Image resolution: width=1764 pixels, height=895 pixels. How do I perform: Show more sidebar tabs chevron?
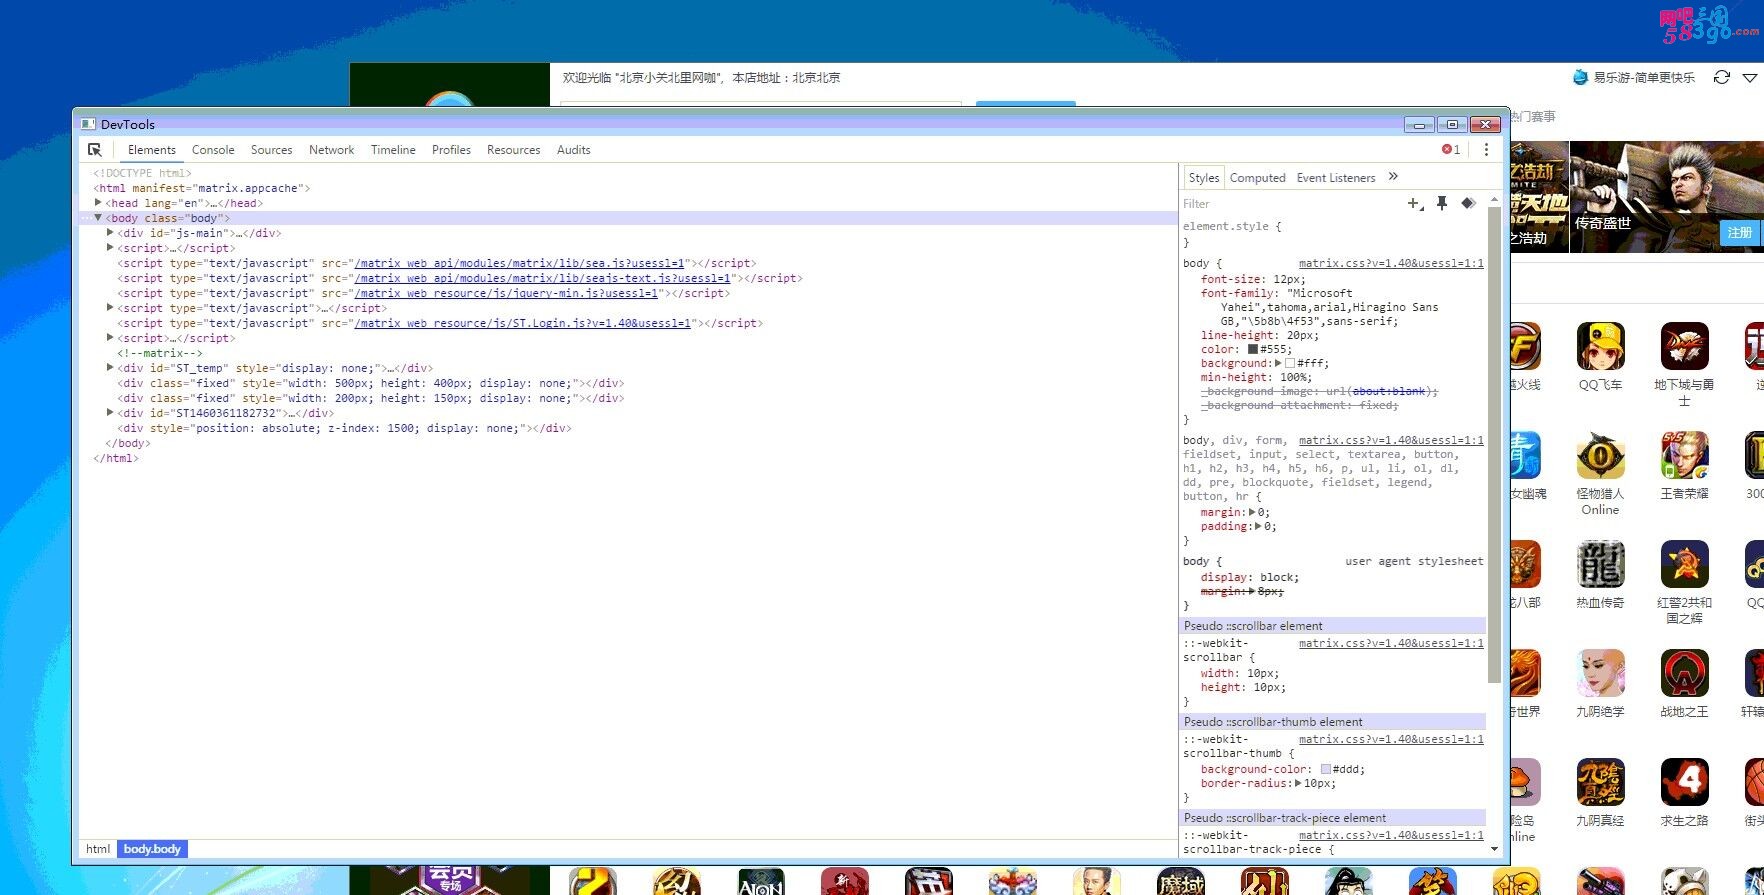[x=1393, y=177]
